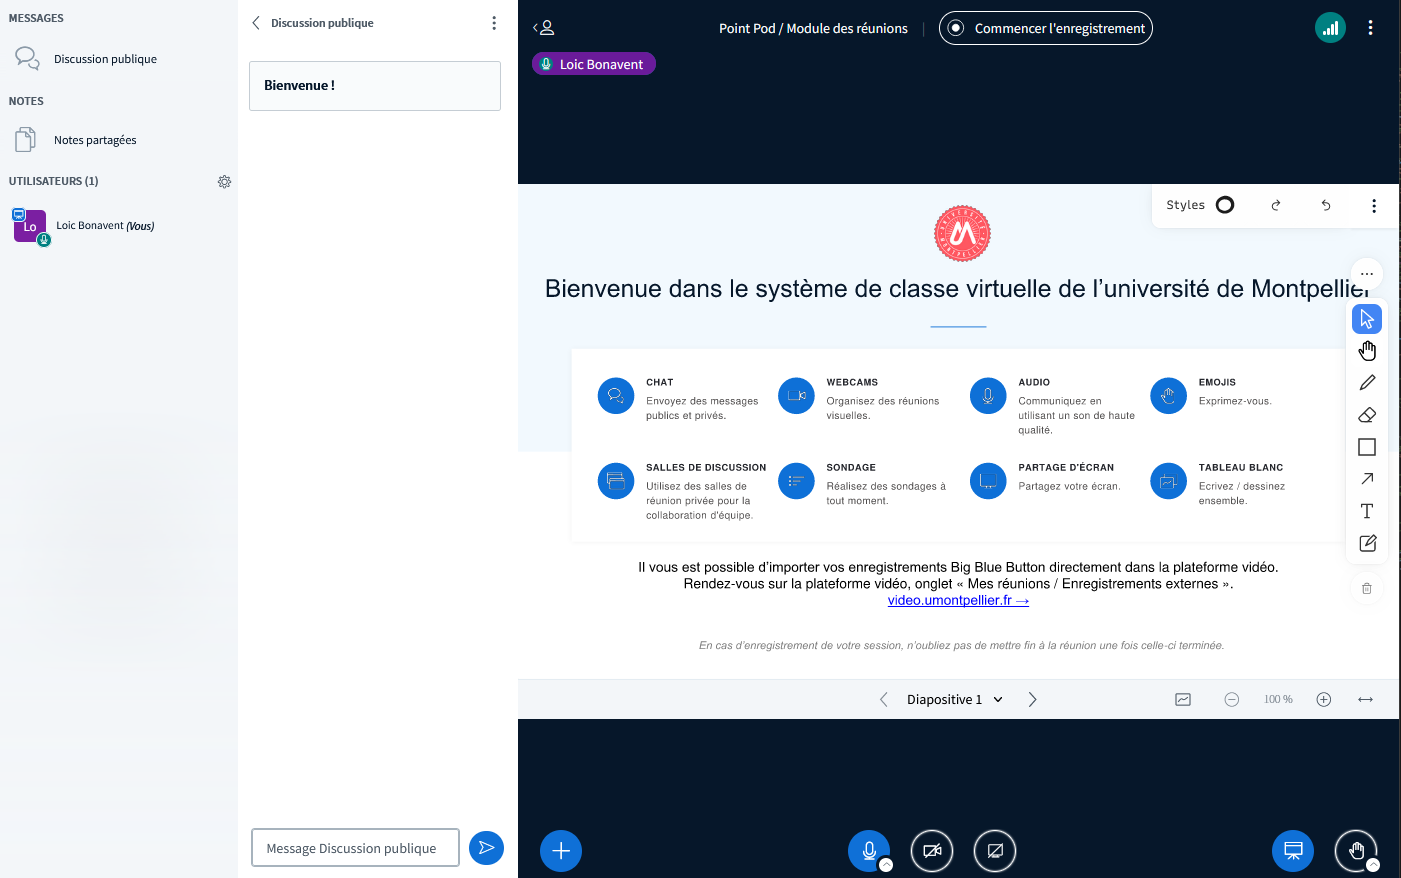Select the eraser tool

coord(1367,415)
